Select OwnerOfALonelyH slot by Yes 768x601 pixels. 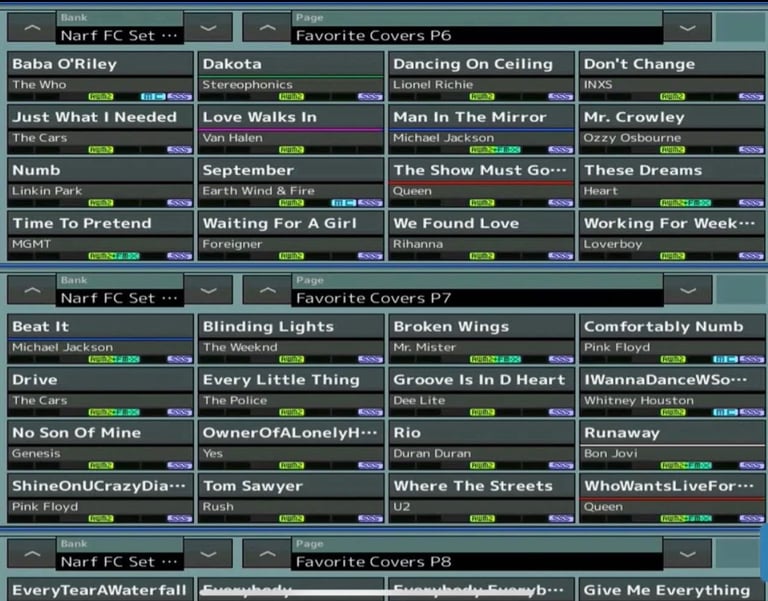291,445
